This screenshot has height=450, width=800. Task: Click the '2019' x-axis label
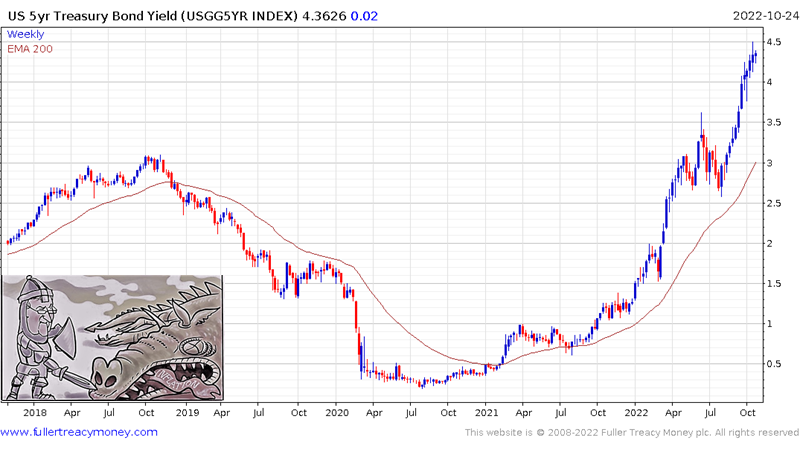[187, 412]
